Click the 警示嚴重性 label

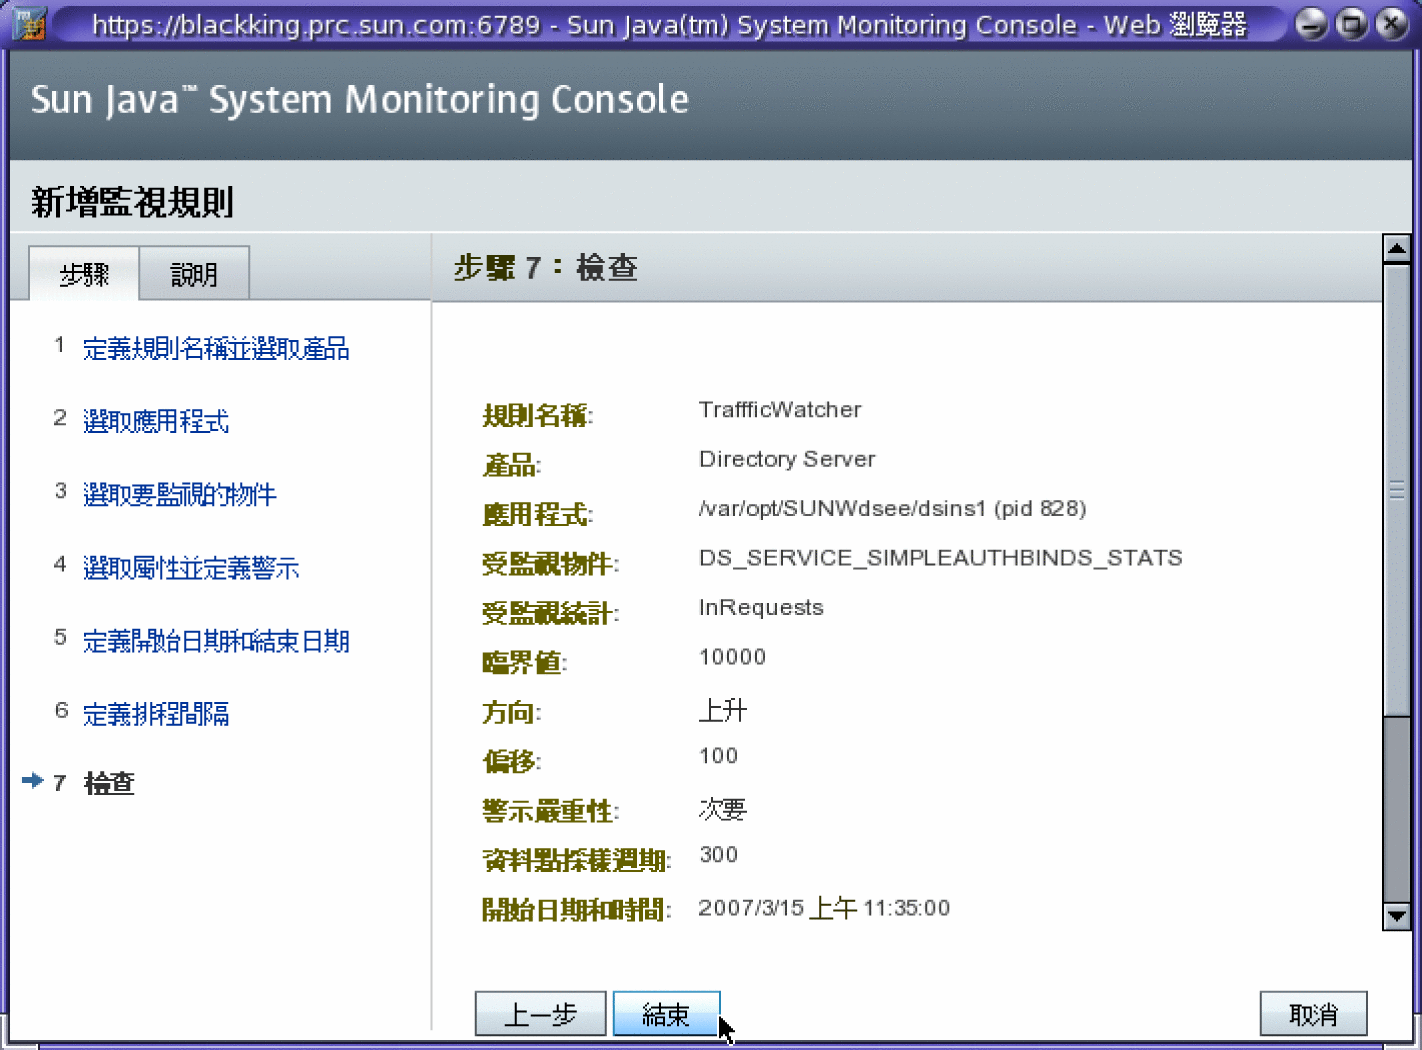(x=550, y=811)
